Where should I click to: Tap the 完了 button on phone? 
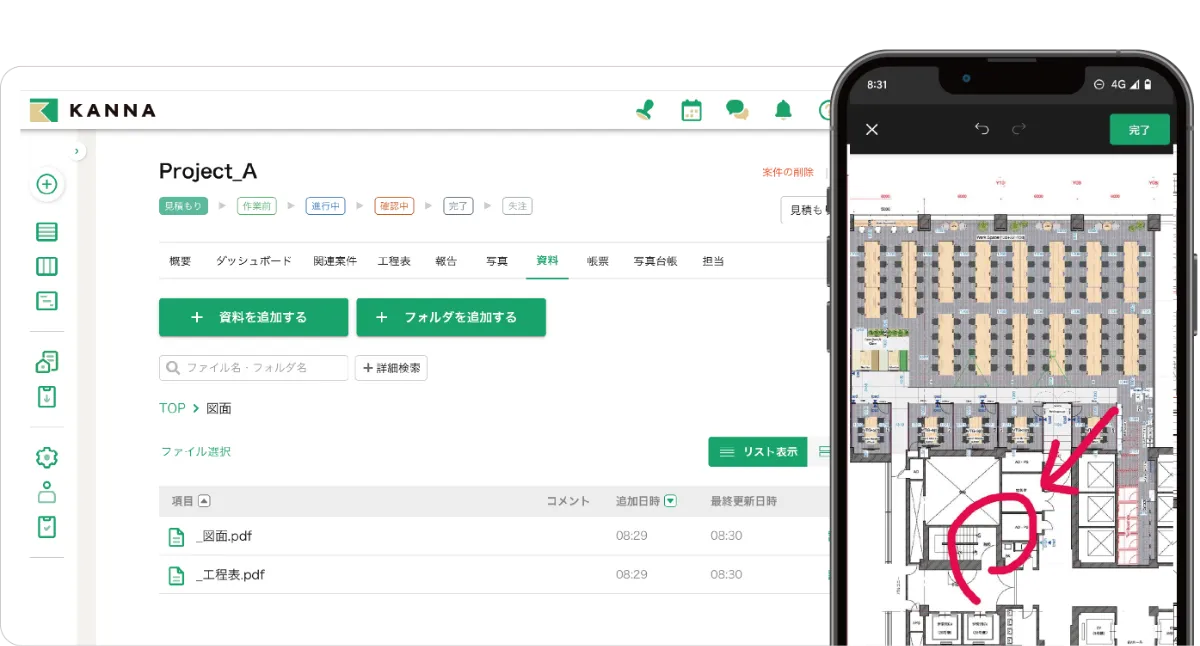[1139, 130]
